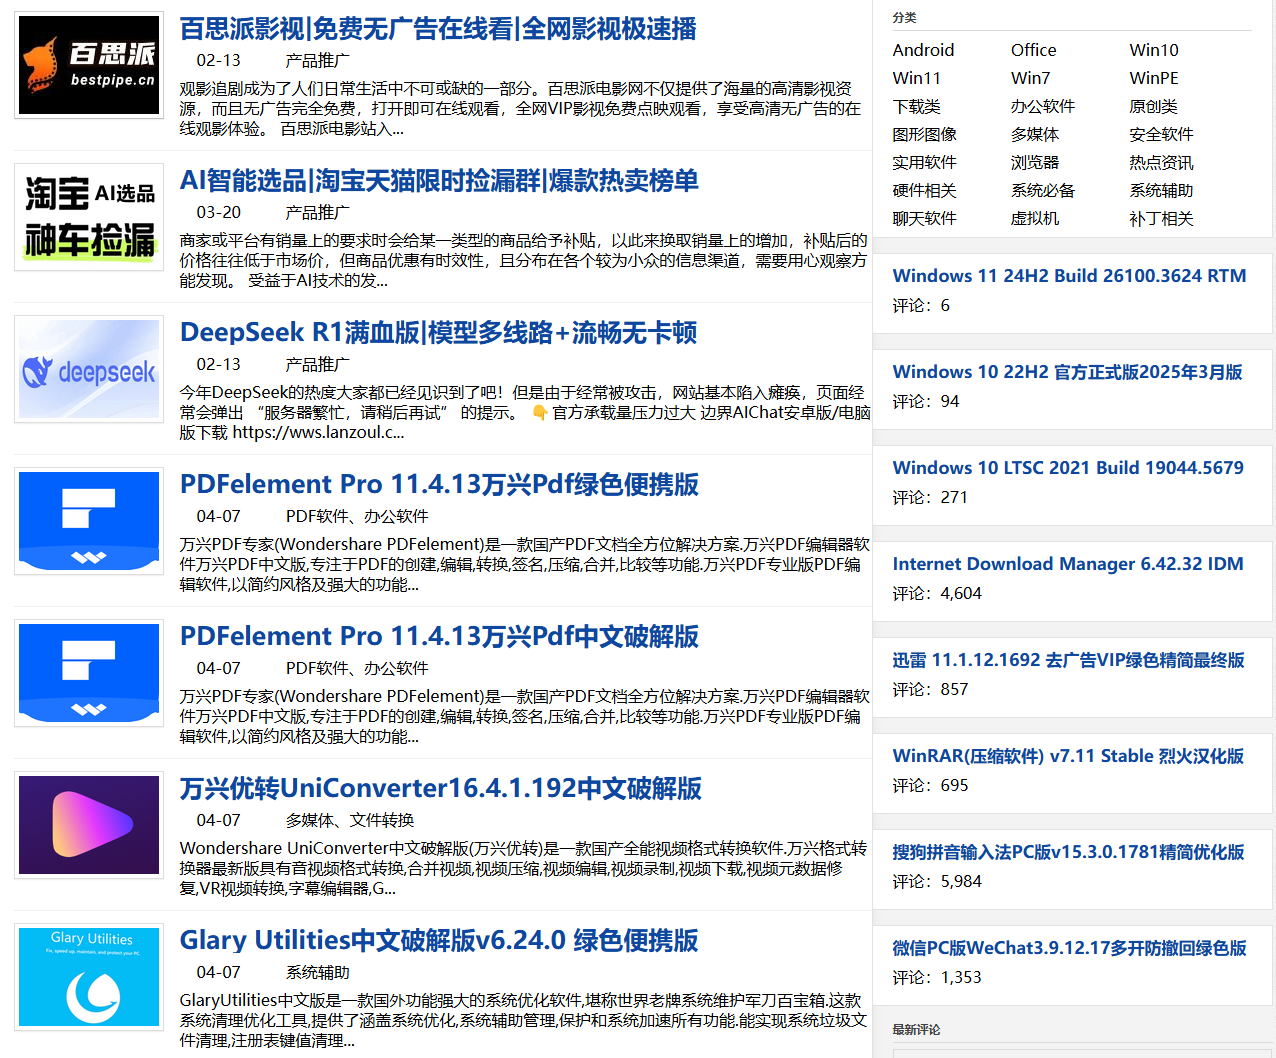The image size is (1276, 1058).
Task: Click 产品推广 tag under 百思派影视 post
Action: (318, 60)
